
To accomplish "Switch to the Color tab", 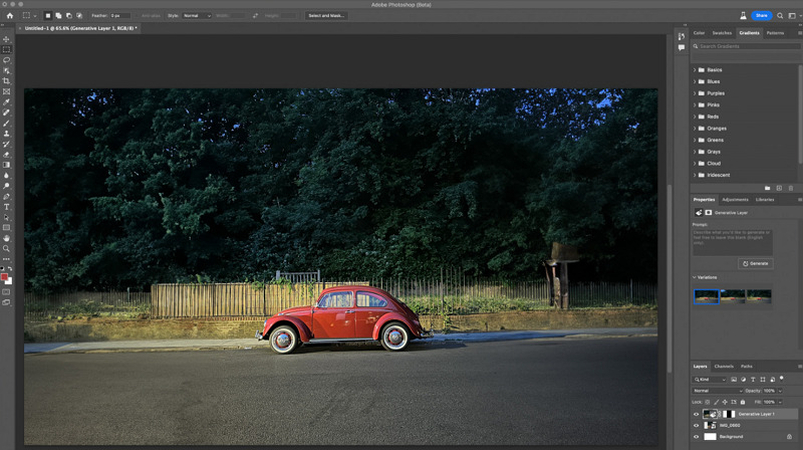I will (699, 33).
